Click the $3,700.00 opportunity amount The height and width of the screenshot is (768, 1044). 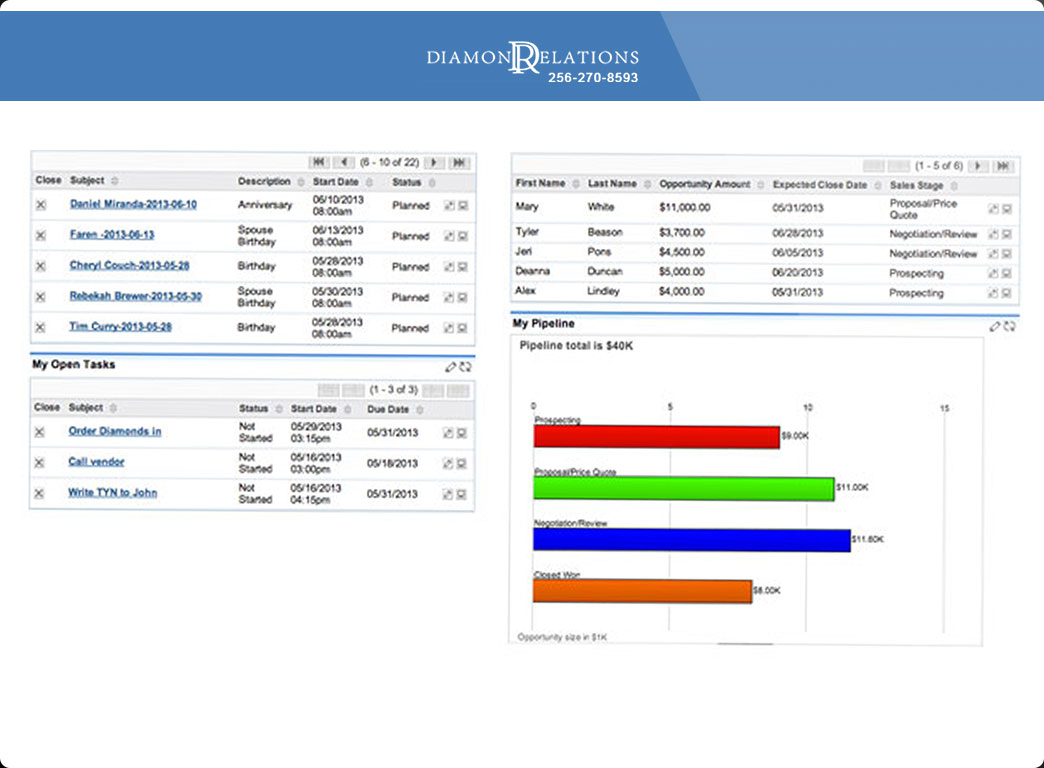point(682,232)
